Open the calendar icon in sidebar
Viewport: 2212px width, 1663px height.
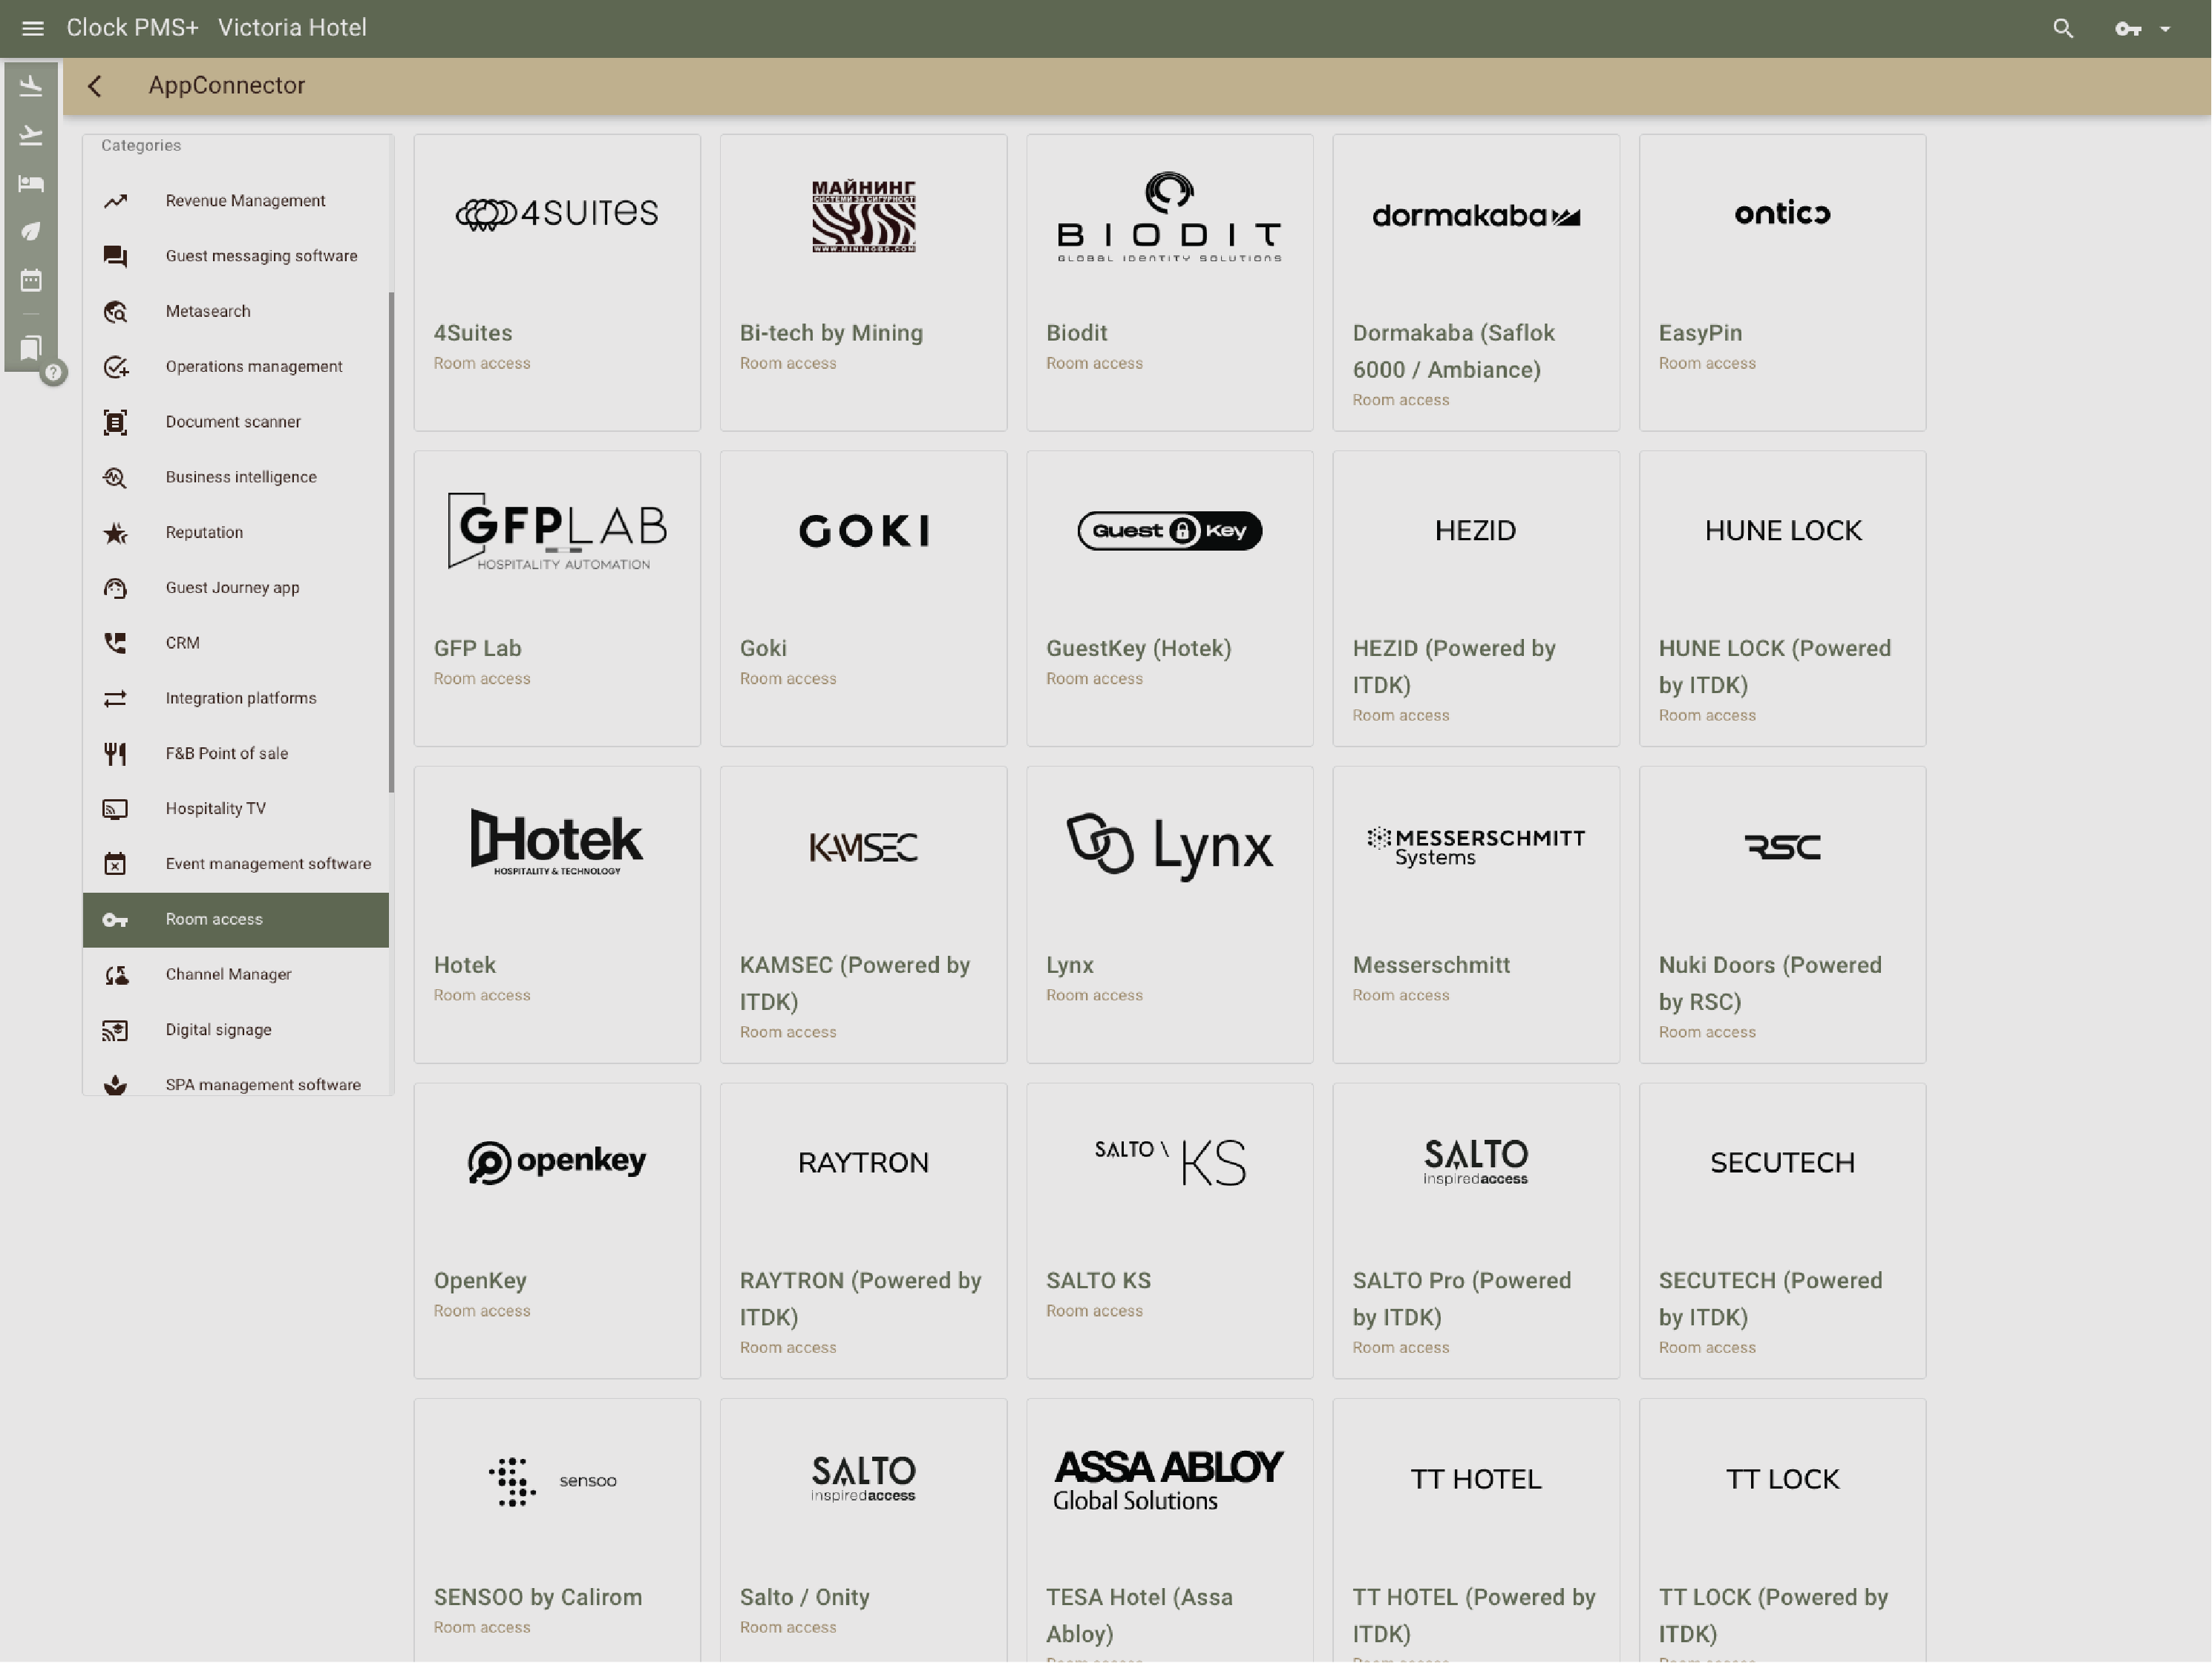[x=31, y=280]
